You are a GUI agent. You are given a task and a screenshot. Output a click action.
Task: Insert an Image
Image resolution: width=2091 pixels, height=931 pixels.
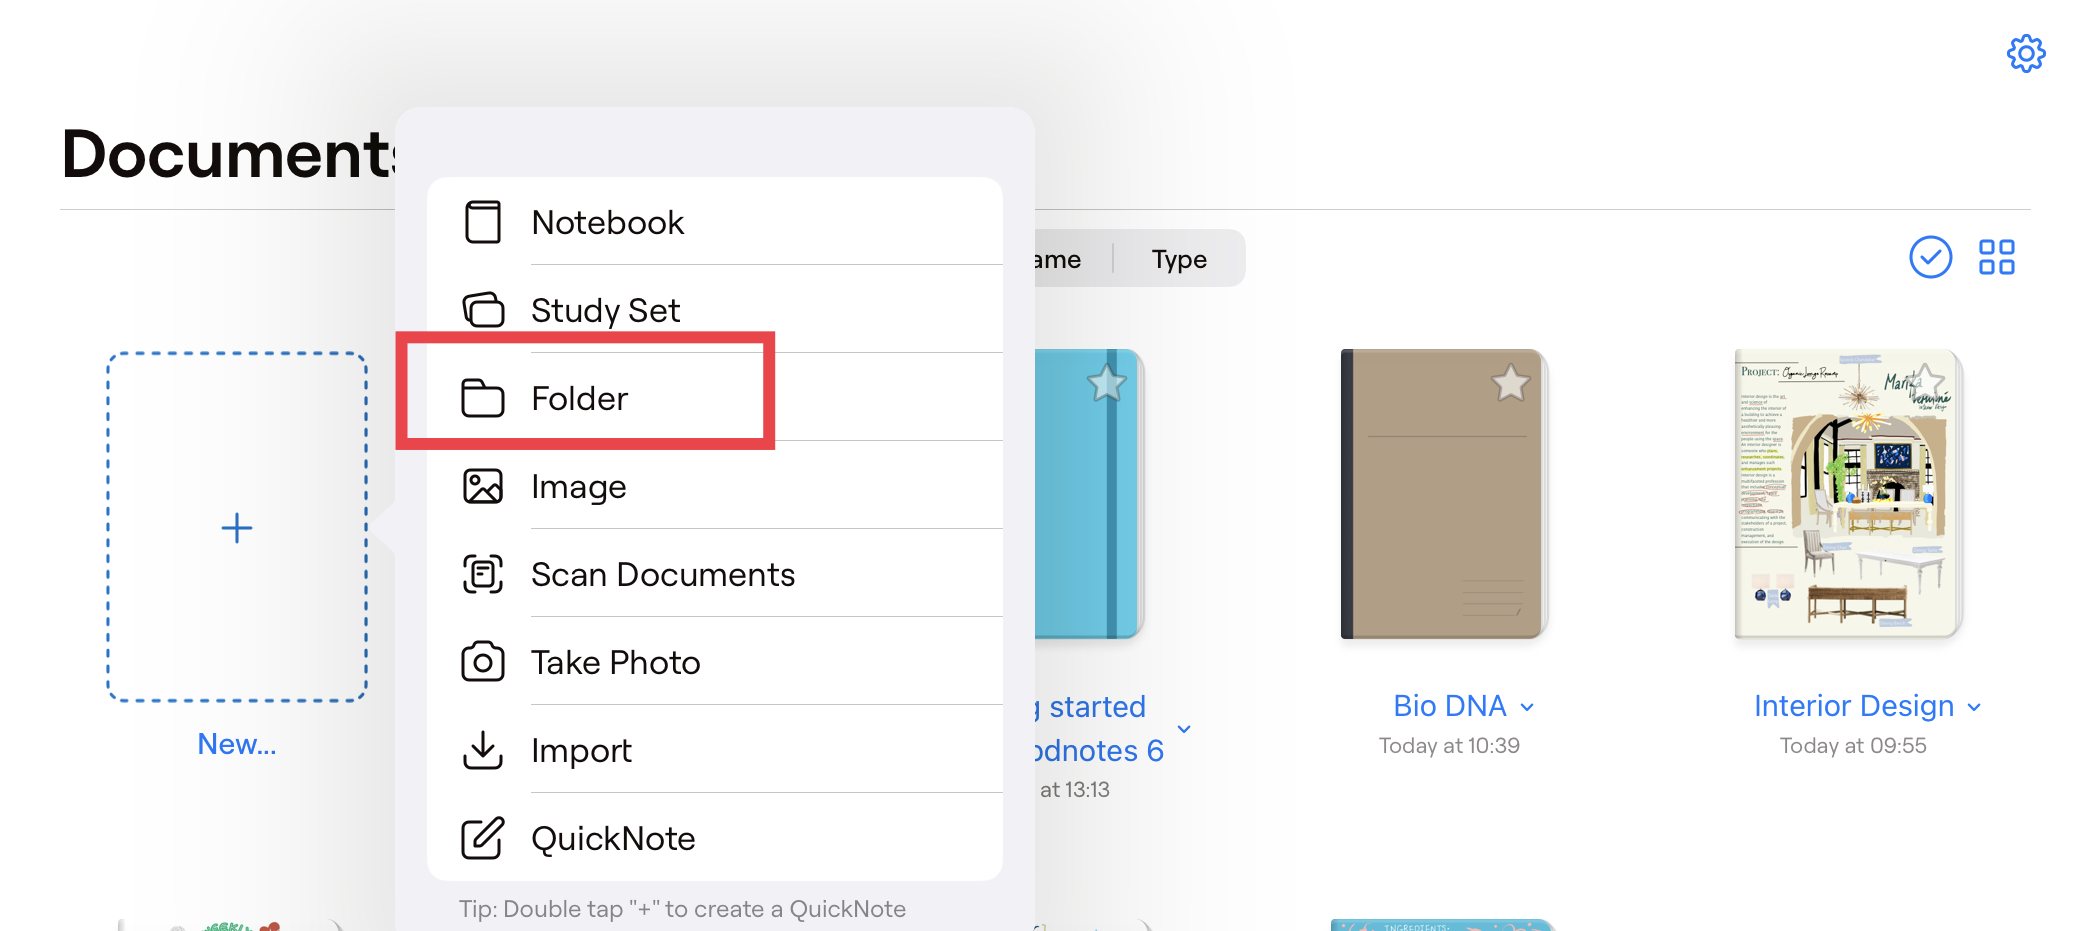tap(578, 486)
